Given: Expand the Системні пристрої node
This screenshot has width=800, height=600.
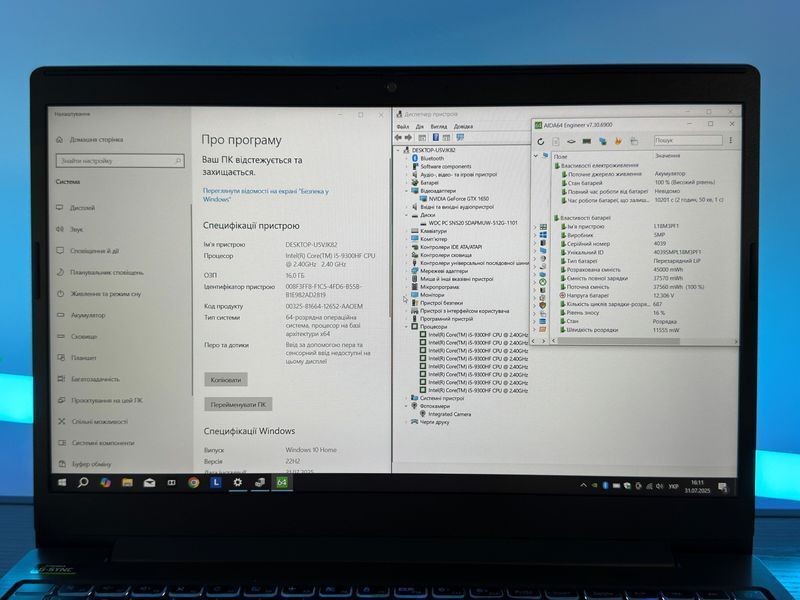Looking at the screenshot, I should [x=407, y=398].
